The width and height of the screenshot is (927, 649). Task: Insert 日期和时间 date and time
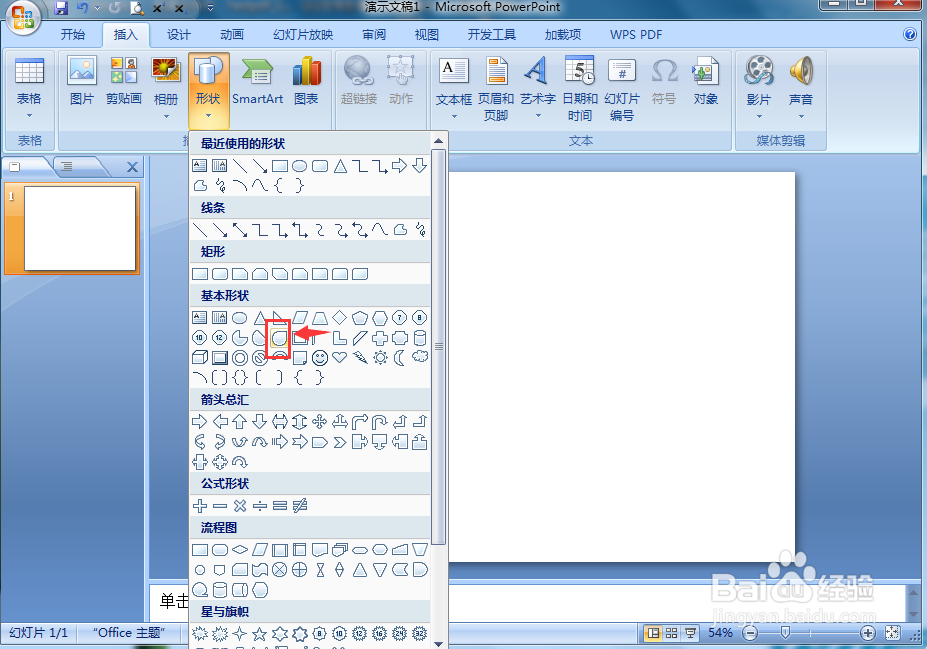click(x=580, y=89)
